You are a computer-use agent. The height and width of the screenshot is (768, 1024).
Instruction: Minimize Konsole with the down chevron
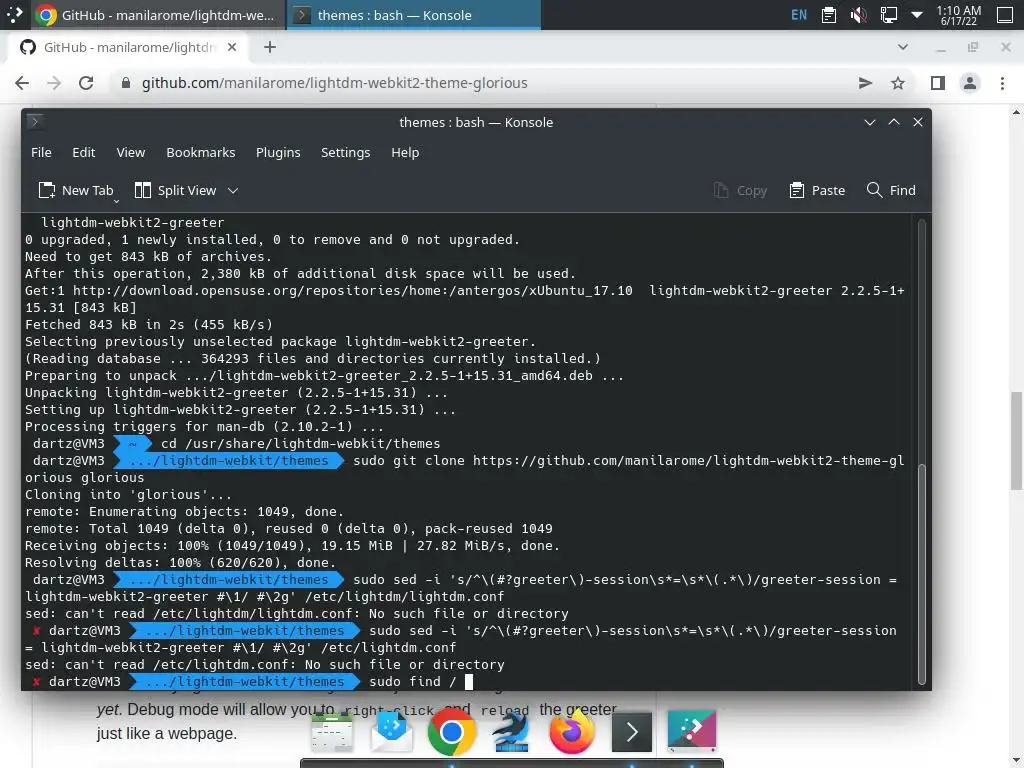[870, 122]
